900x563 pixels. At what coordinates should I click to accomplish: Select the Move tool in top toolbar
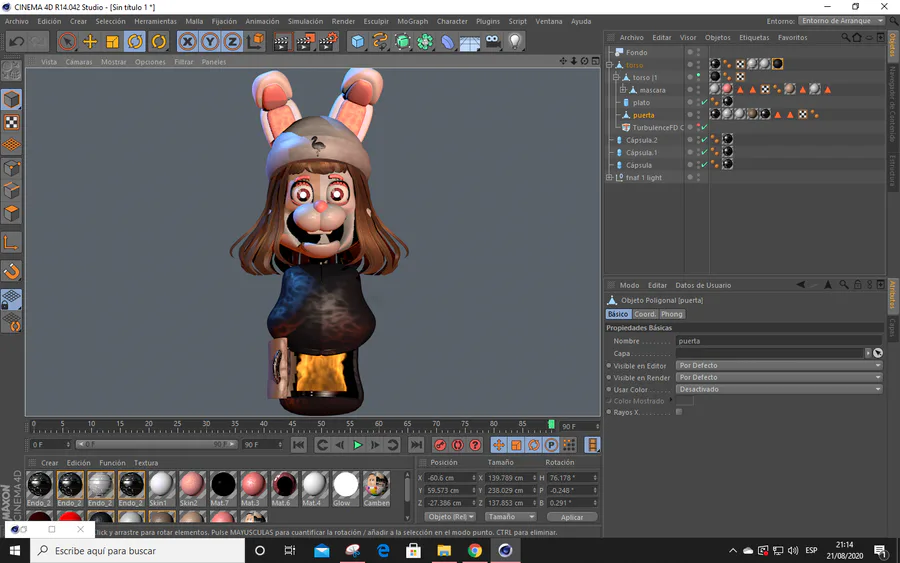(x=90, y=41)
